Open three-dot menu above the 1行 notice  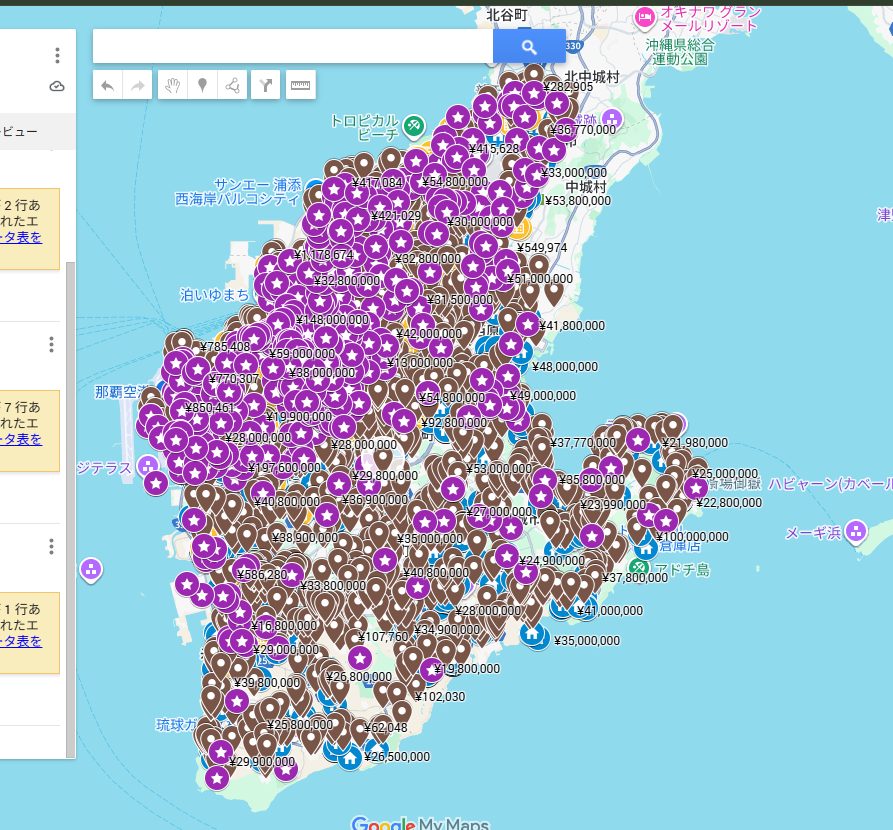(51, 547)
